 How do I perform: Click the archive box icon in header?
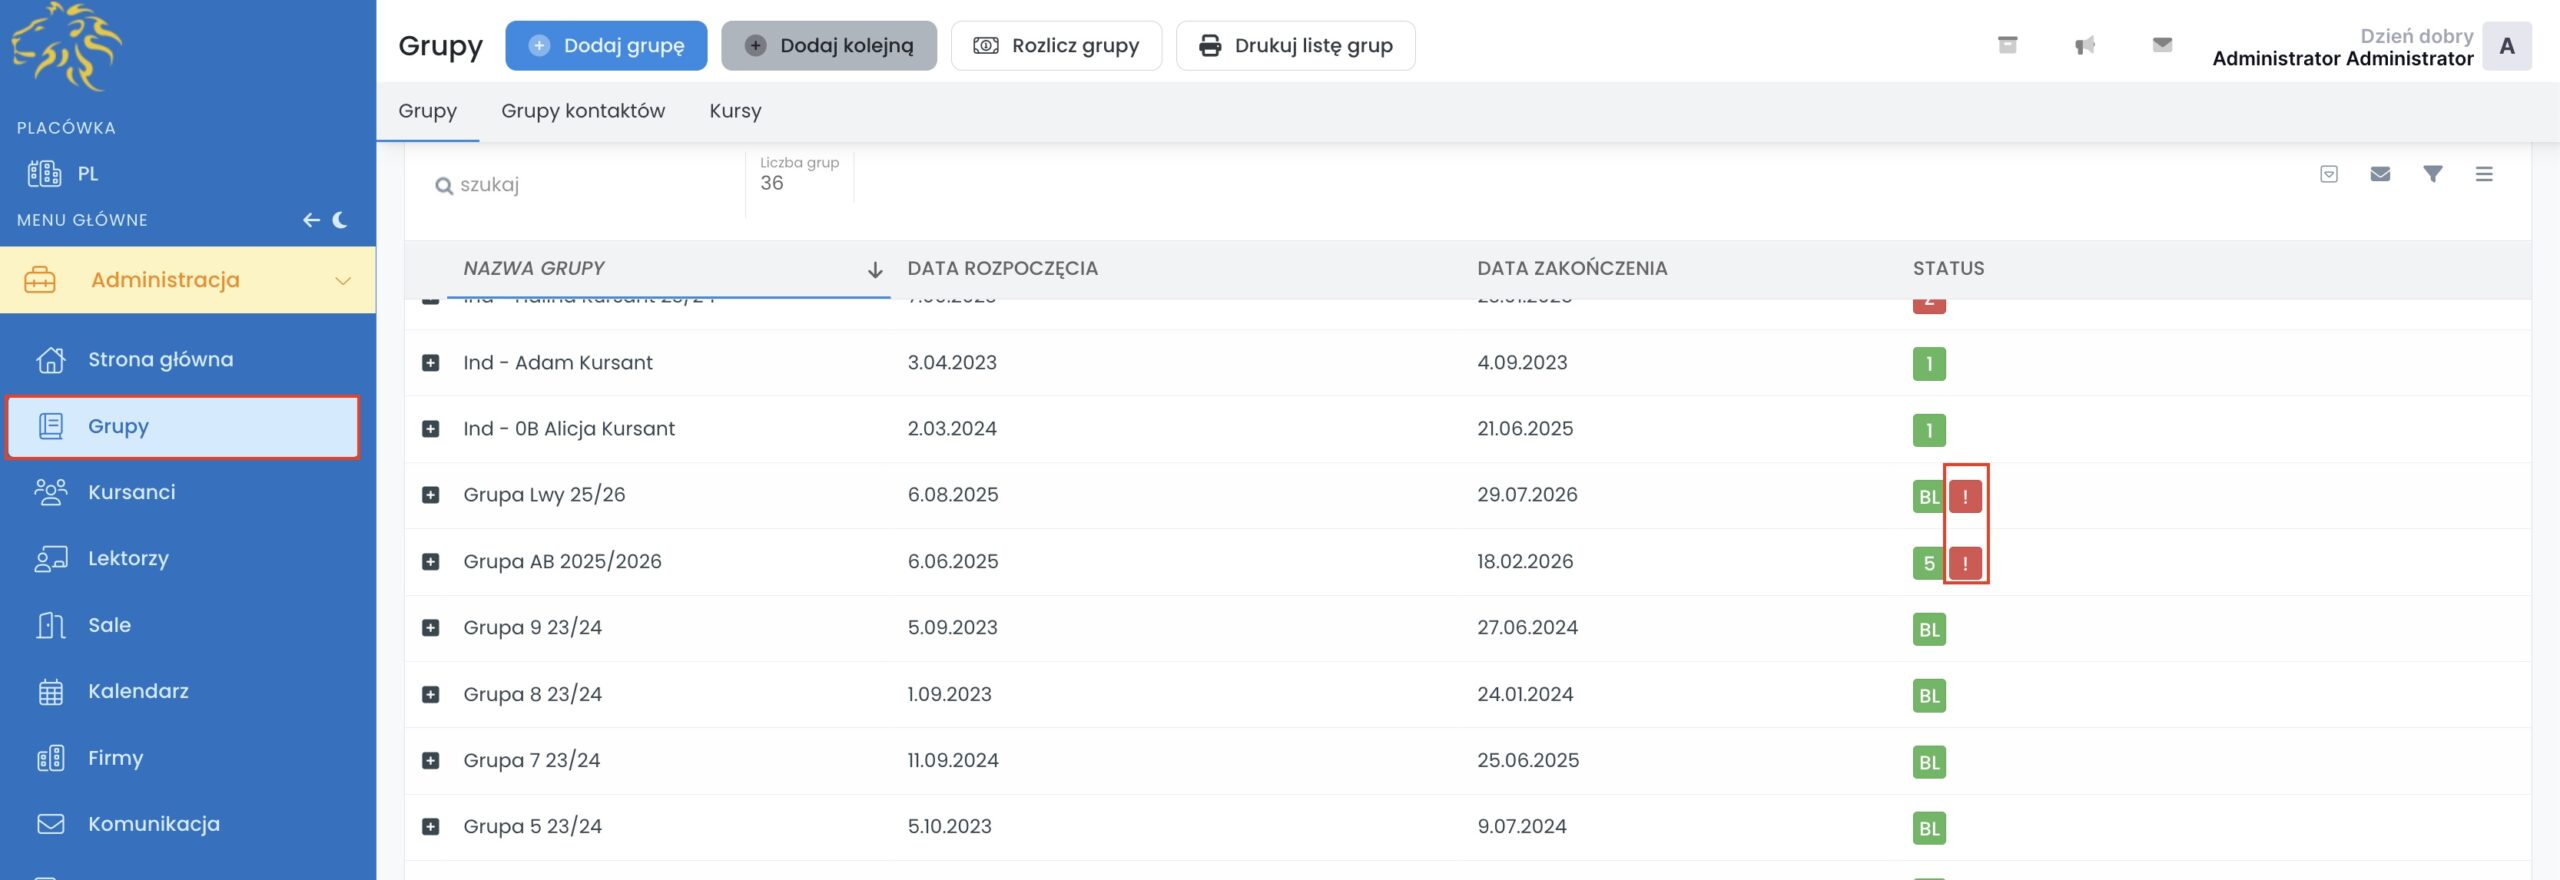pos(2007,45)
